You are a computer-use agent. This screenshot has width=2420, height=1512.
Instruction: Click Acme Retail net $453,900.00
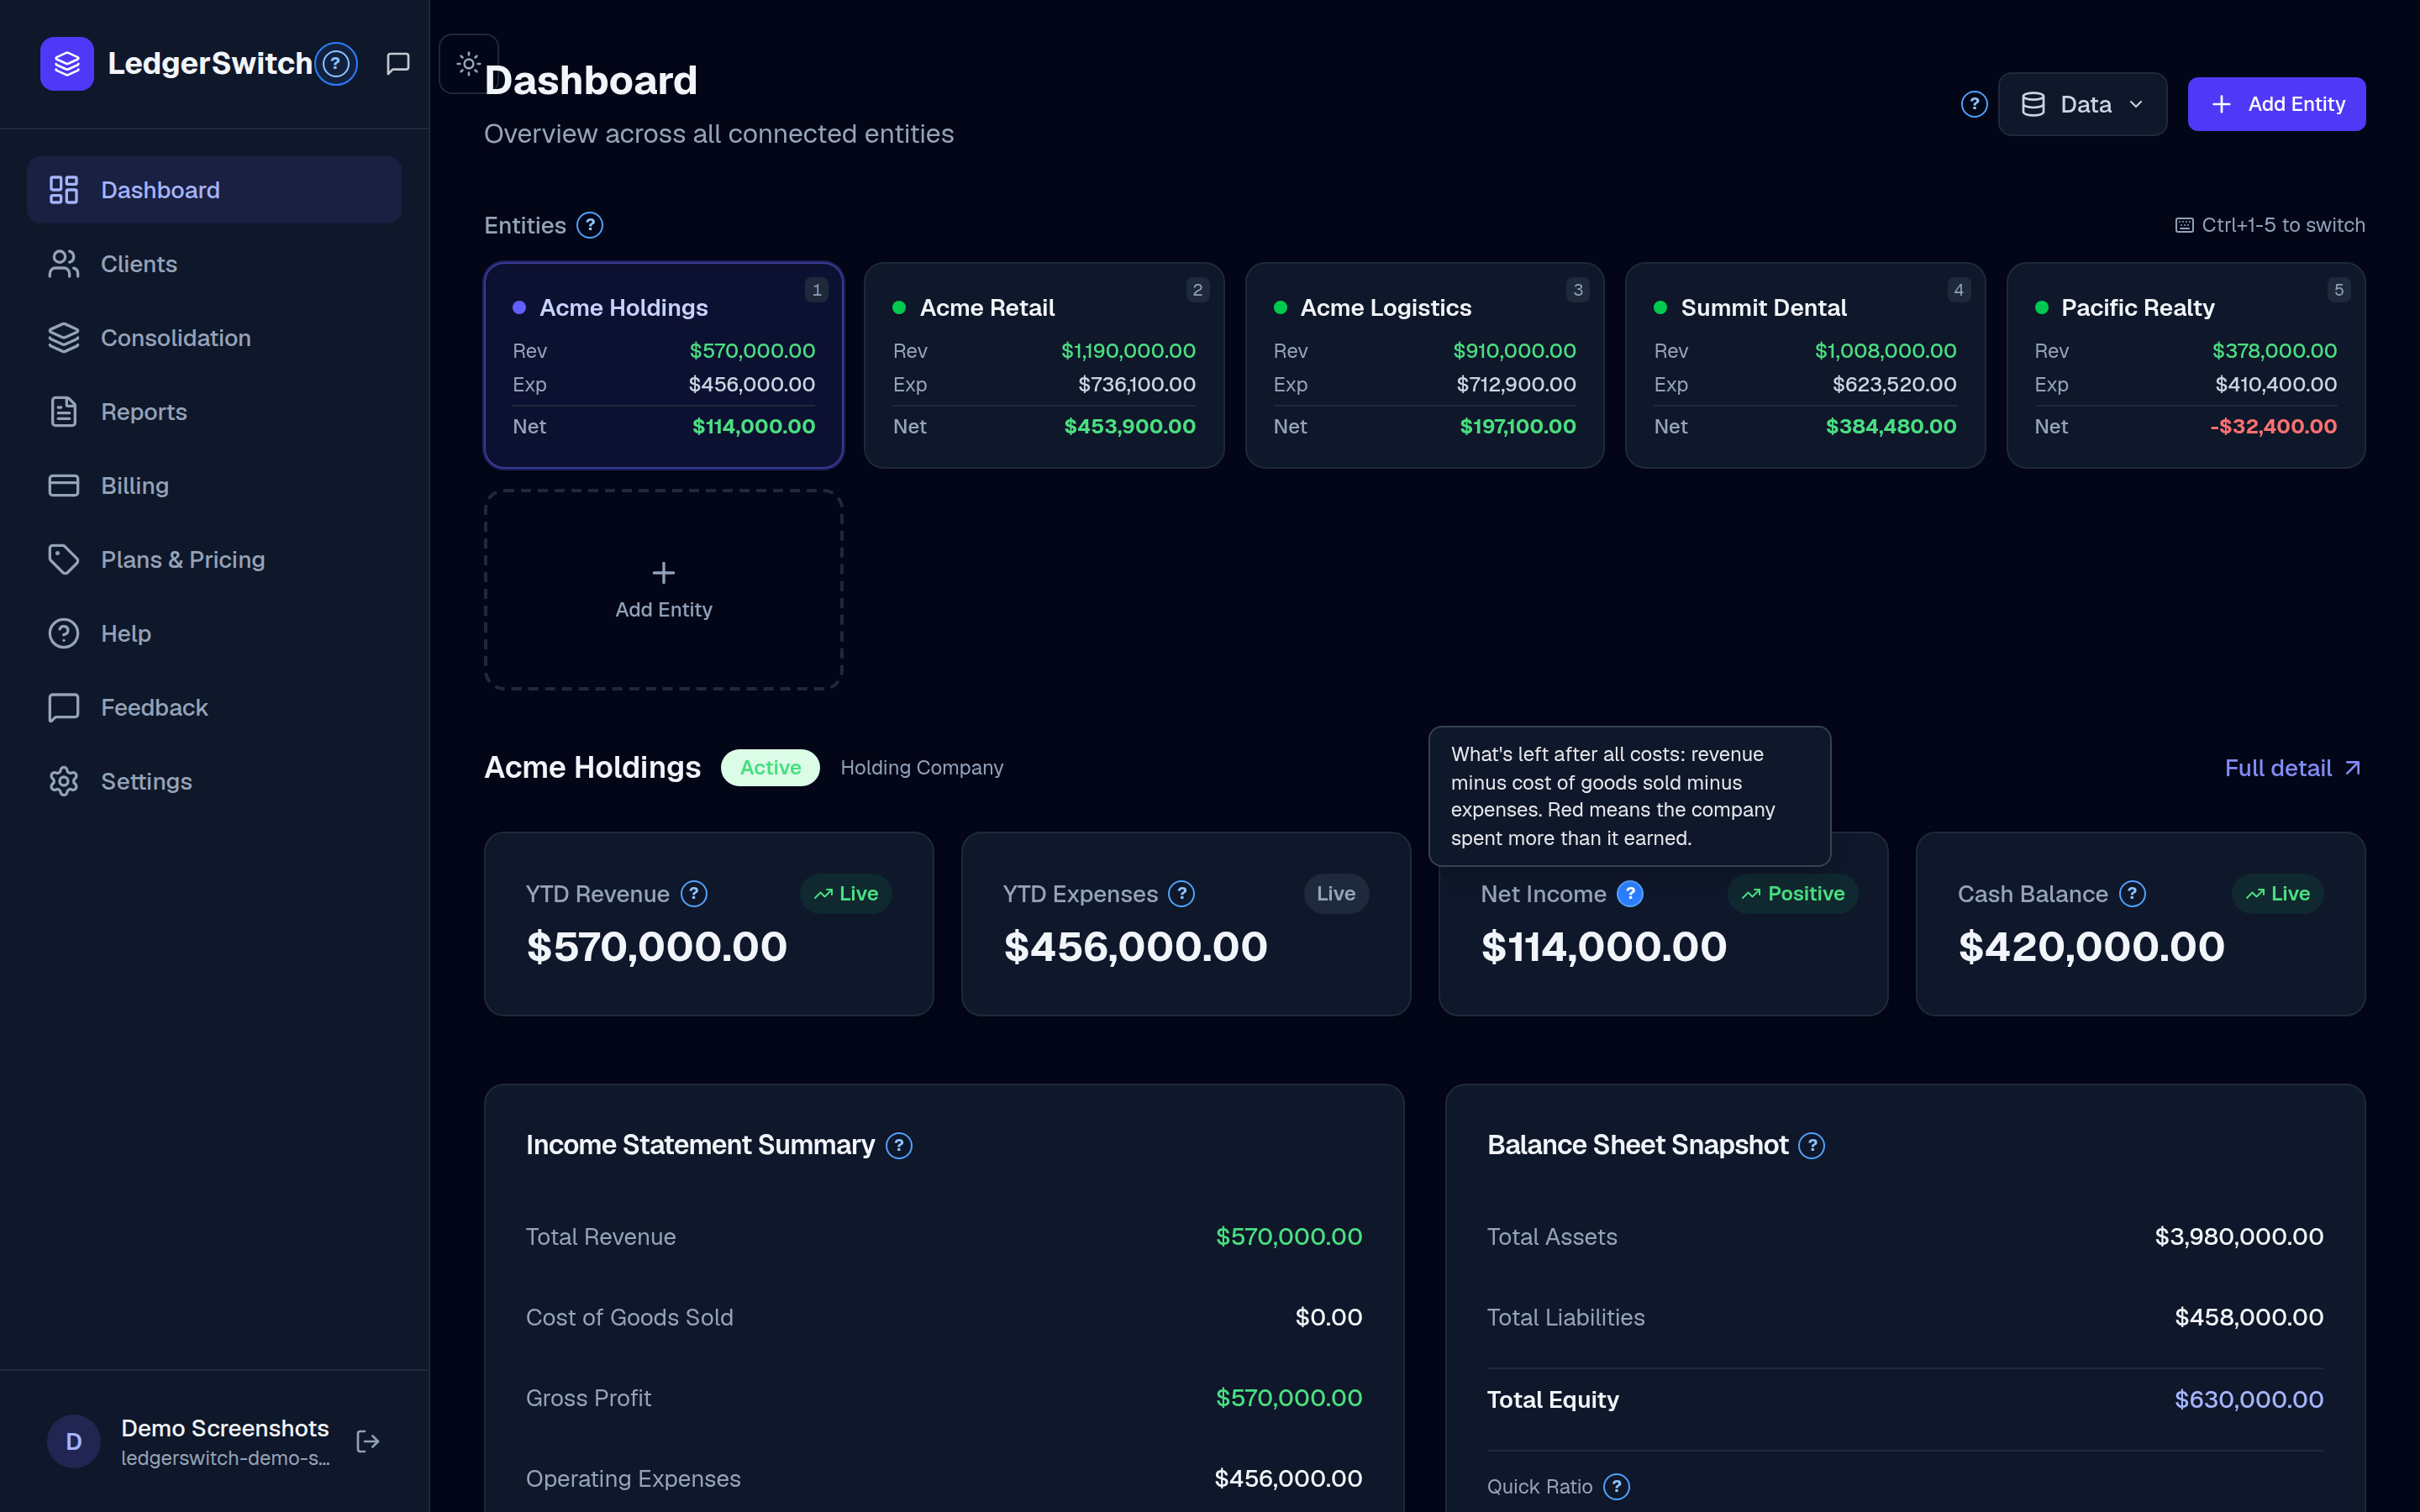point(1130,427)
